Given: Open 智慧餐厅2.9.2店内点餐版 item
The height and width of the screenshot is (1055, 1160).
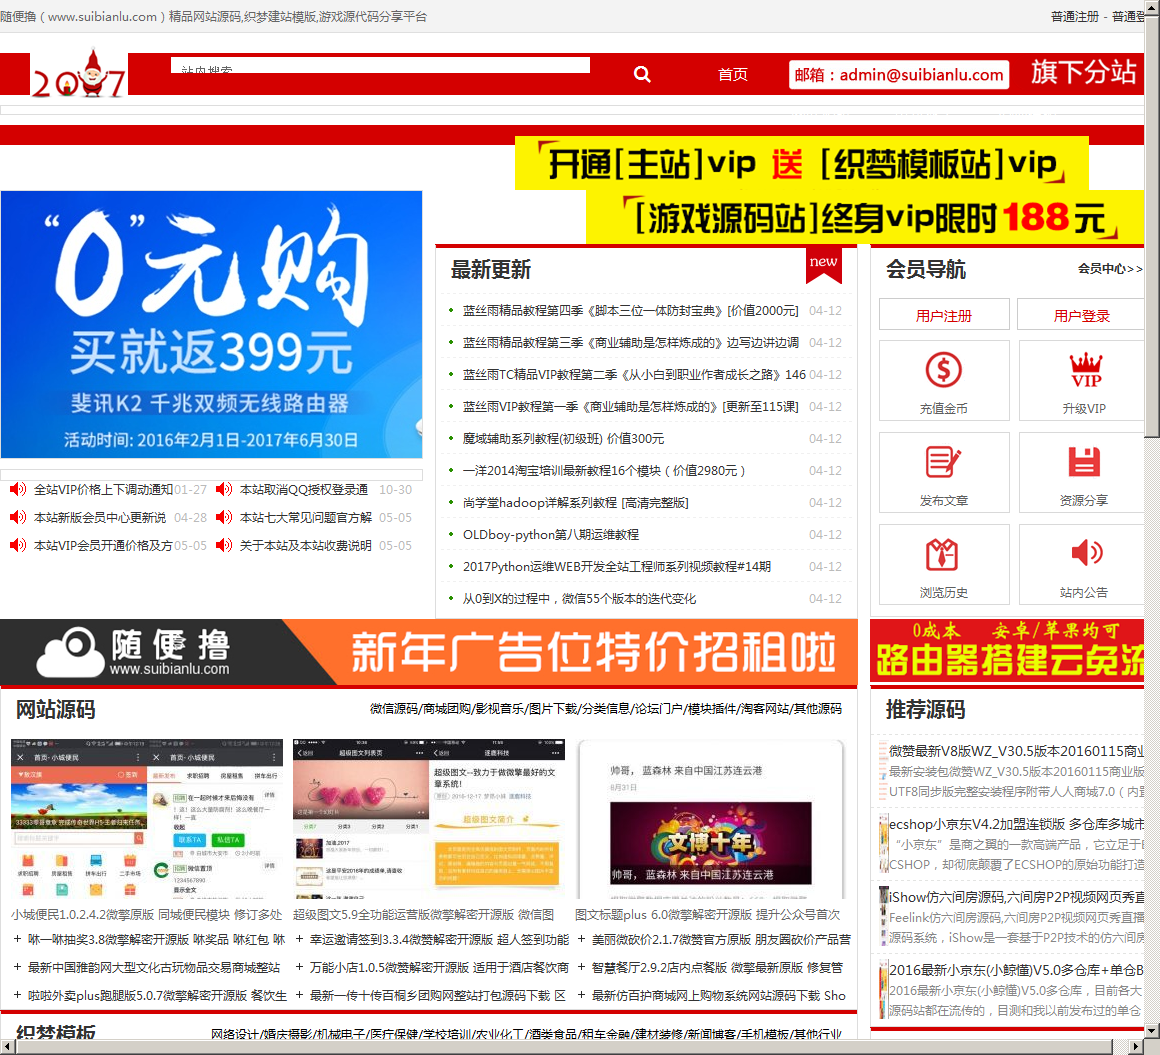Looking at the screenshot, I should (717, 968).
